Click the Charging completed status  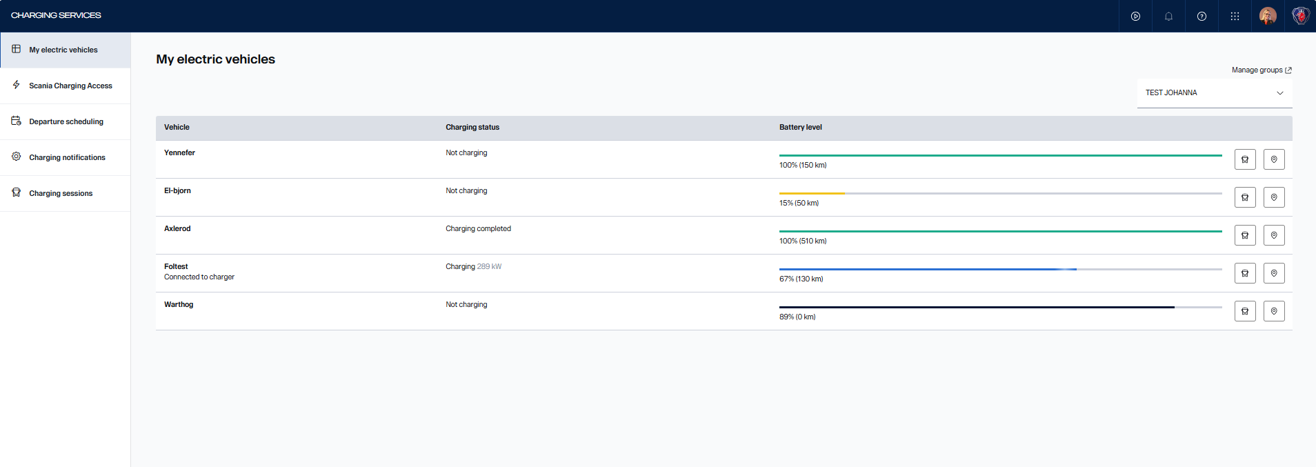478,229
